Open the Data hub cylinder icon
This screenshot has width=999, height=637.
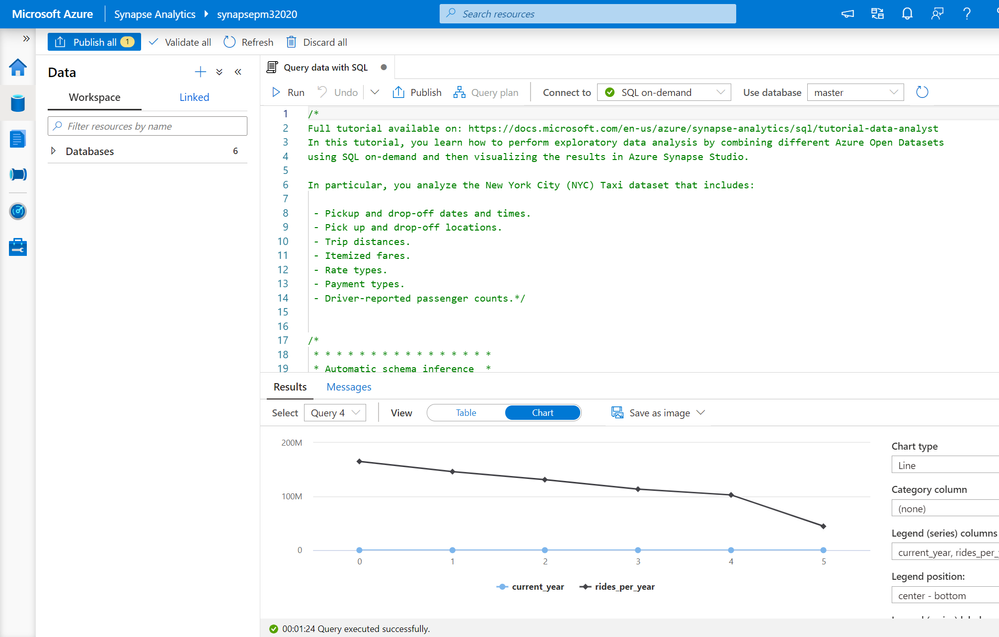[18, 103]
